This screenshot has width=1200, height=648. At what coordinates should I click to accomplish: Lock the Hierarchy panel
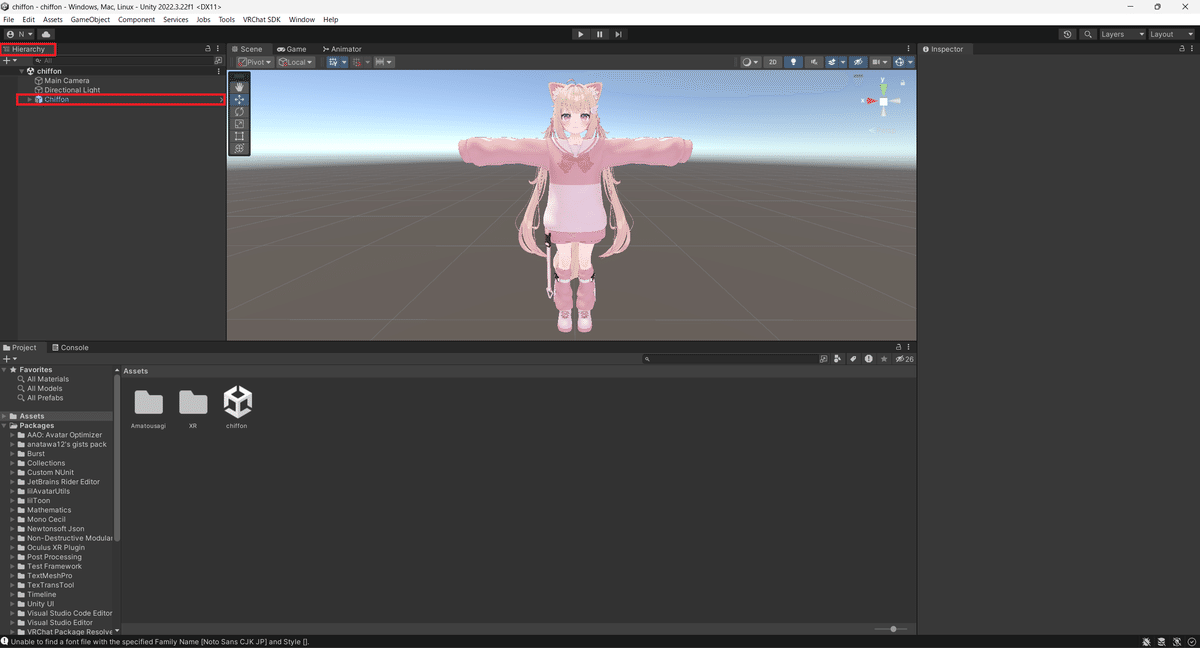pyautogui.click(x=208, y=49)
